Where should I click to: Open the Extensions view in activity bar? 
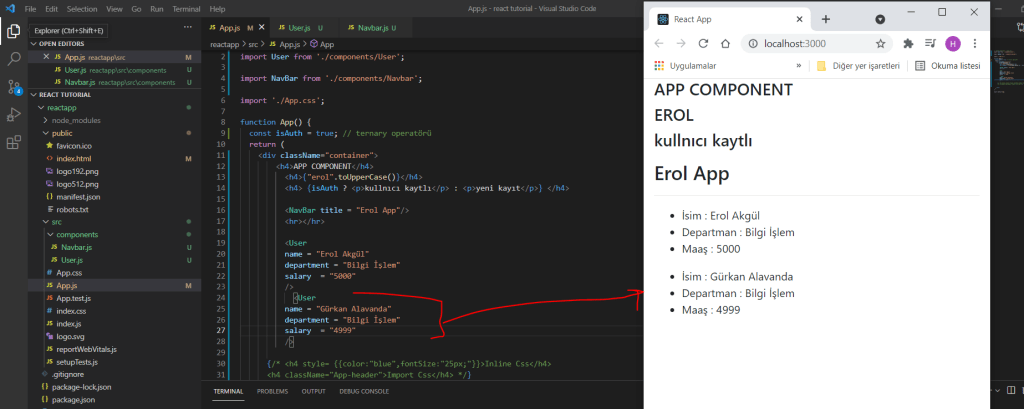[13, 142]
